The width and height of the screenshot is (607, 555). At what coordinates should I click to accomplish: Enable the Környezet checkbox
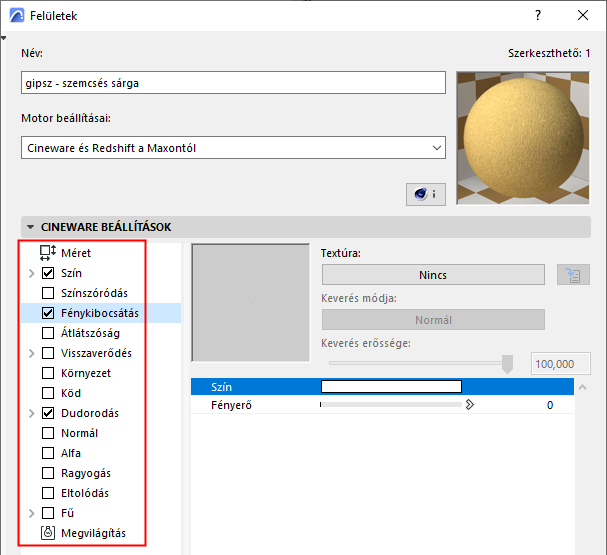48,373
